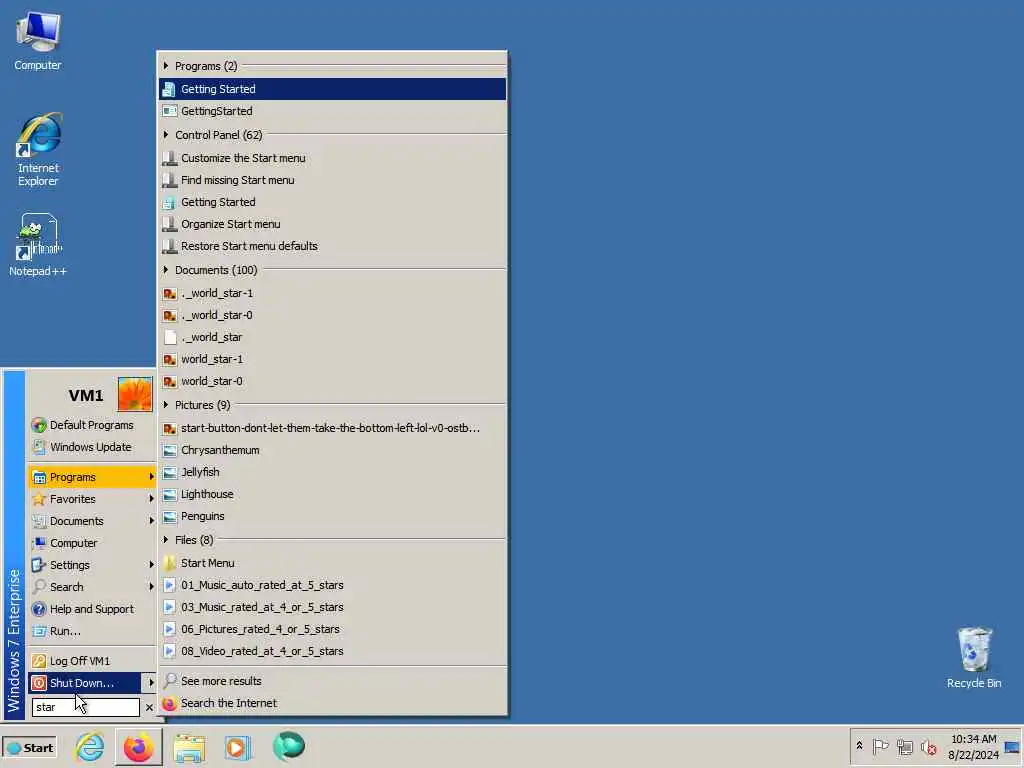Open Windows Media Player taskbar icon

pyautogui.click(x=238, y=746)
